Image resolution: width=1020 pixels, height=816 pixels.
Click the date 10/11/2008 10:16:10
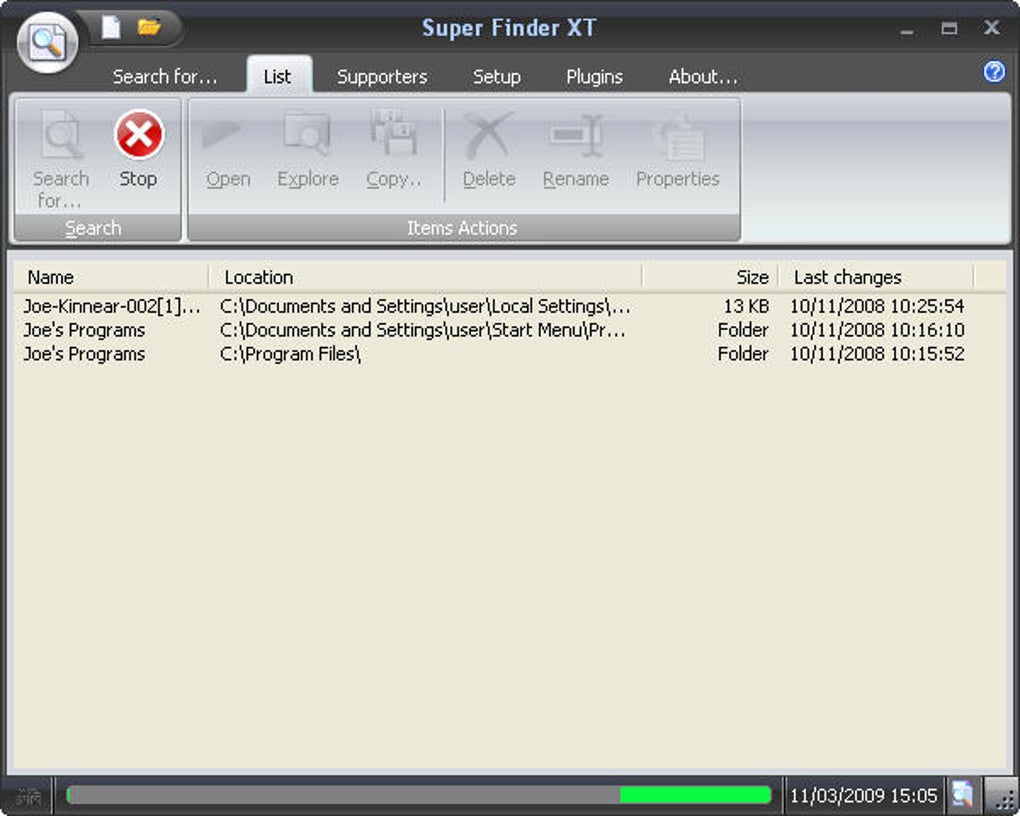pyautogui.click(x=877, y=330)
